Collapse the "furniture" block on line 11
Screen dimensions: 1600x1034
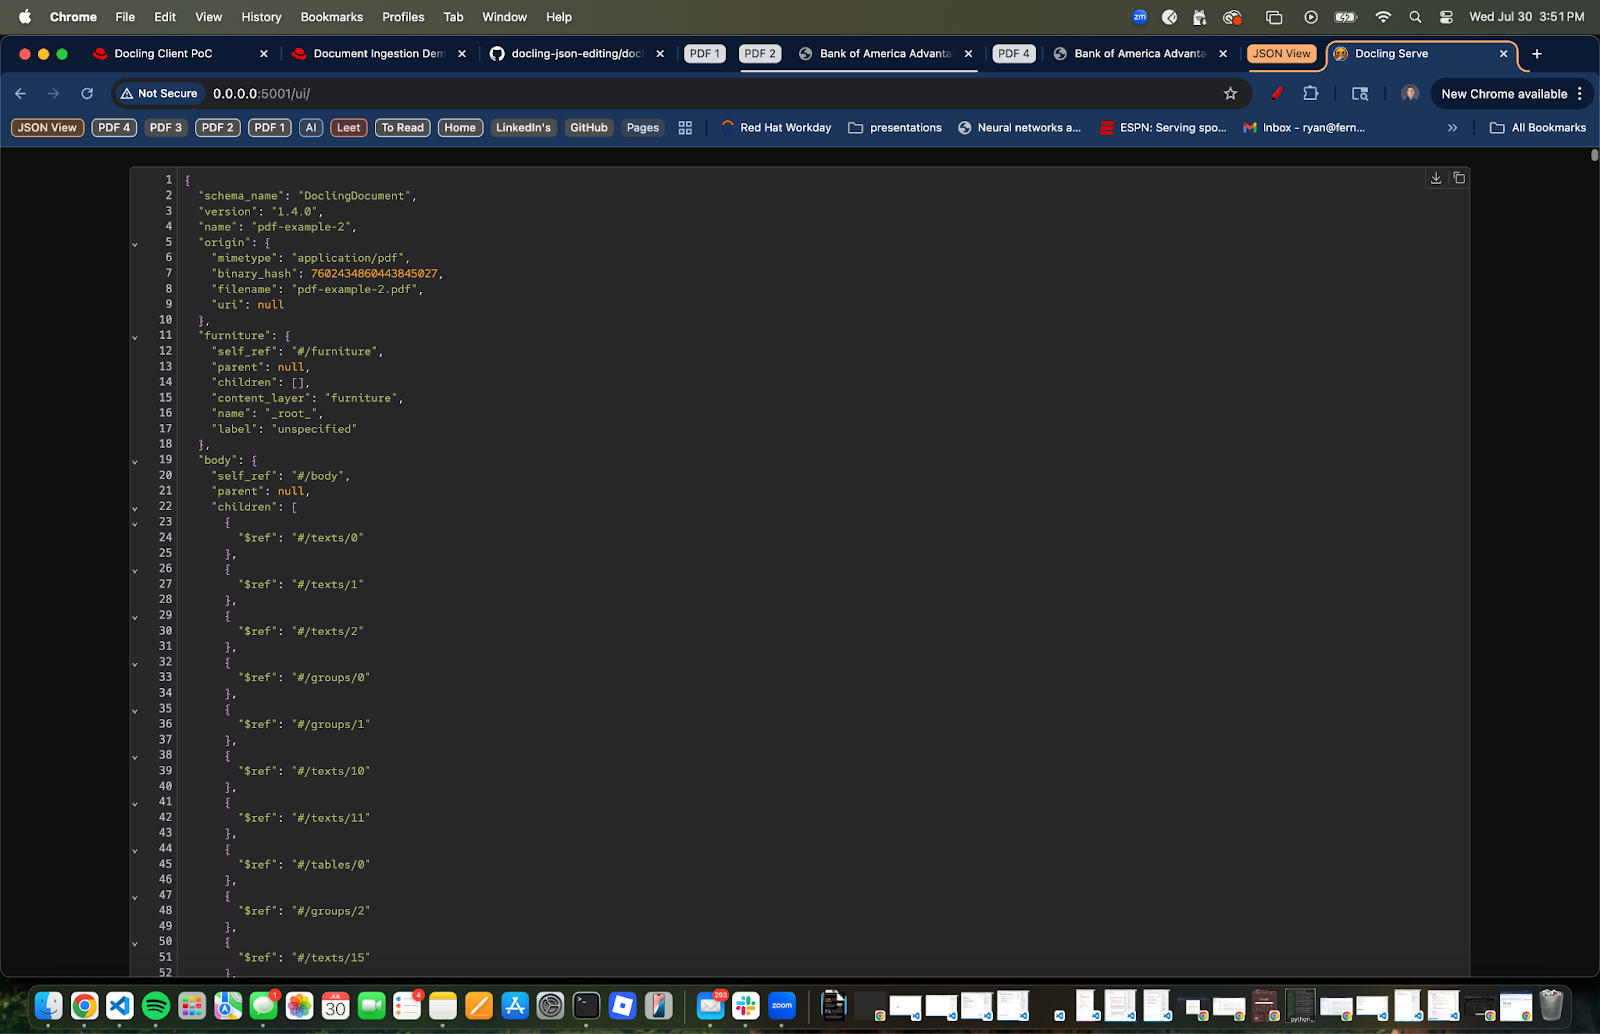point(135,337)
